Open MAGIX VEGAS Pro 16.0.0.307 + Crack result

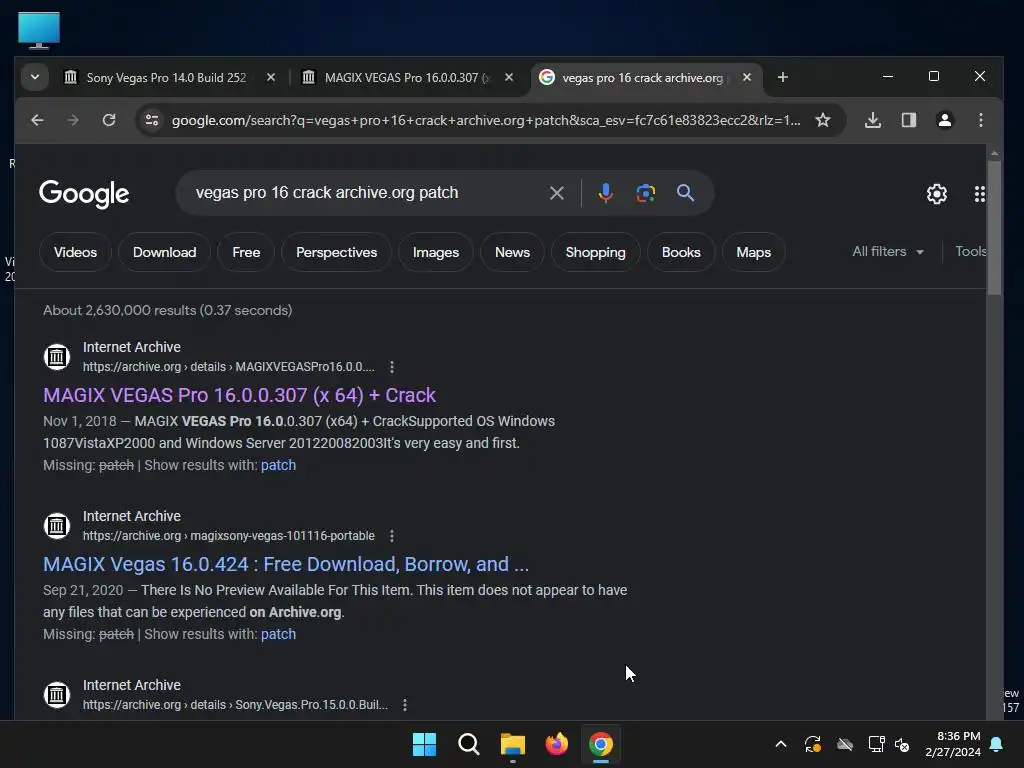pyautogui.click(x=239, y=395)
